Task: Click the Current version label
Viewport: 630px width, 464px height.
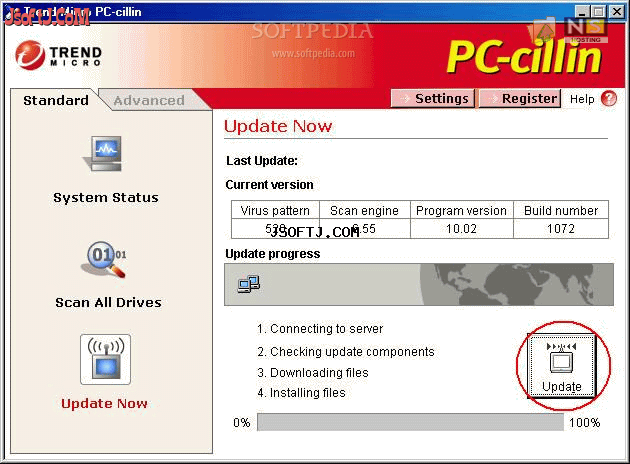Action: [x=270, y=185]
